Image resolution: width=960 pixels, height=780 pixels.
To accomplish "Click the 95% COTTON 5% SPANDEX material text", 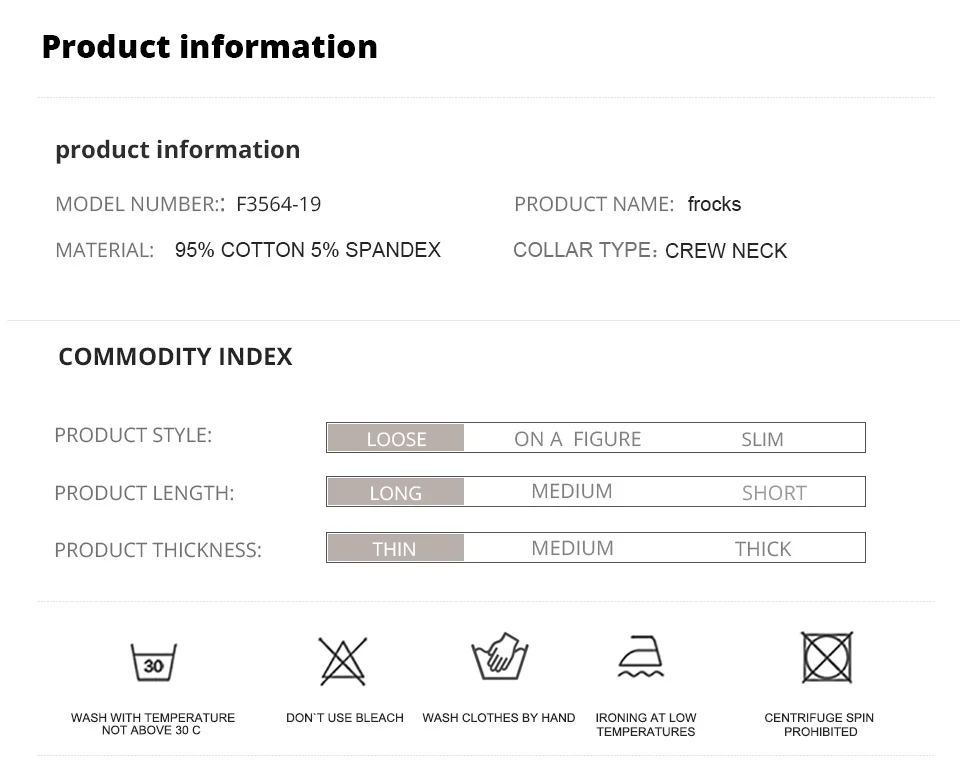I will [307, 250].
